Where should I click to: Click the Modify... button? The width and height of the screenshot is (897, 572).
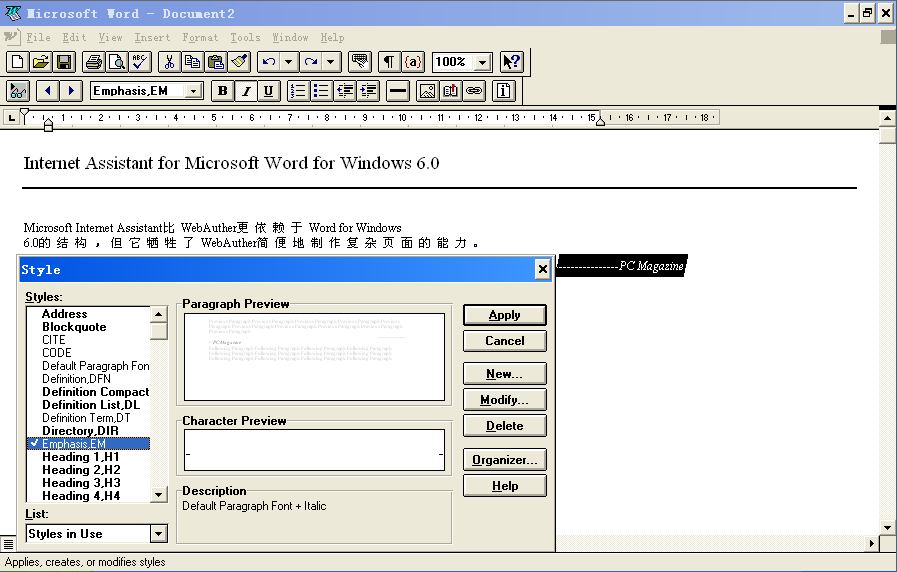point(504,400)
